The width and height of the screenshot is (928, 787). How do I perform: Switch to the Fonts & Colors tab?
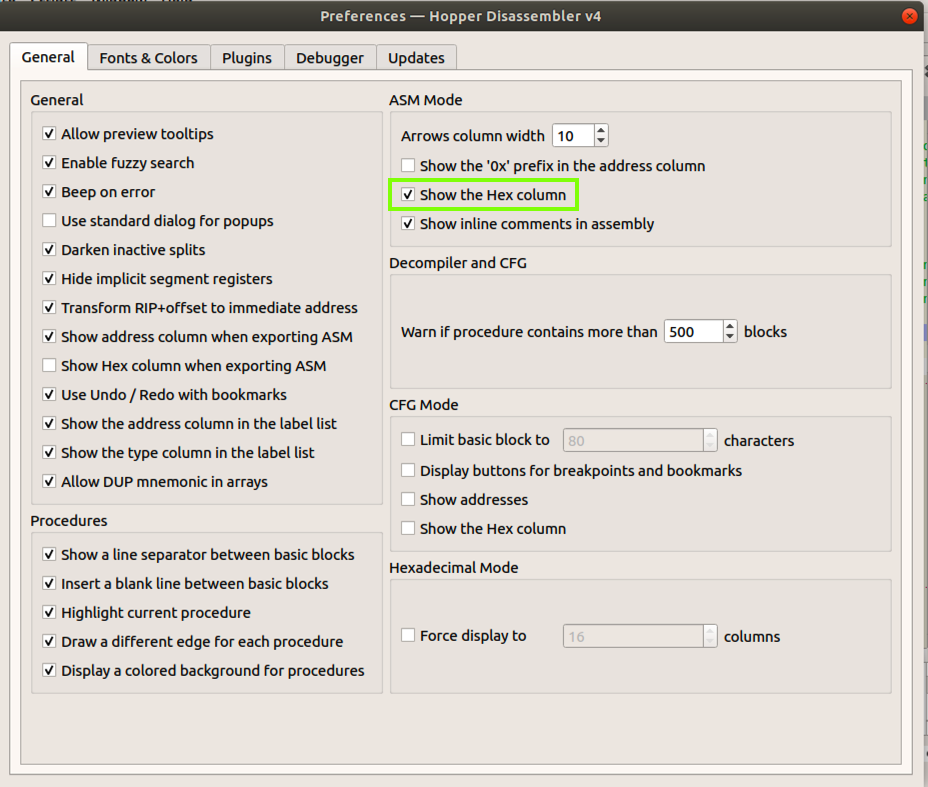coord(148,58)
